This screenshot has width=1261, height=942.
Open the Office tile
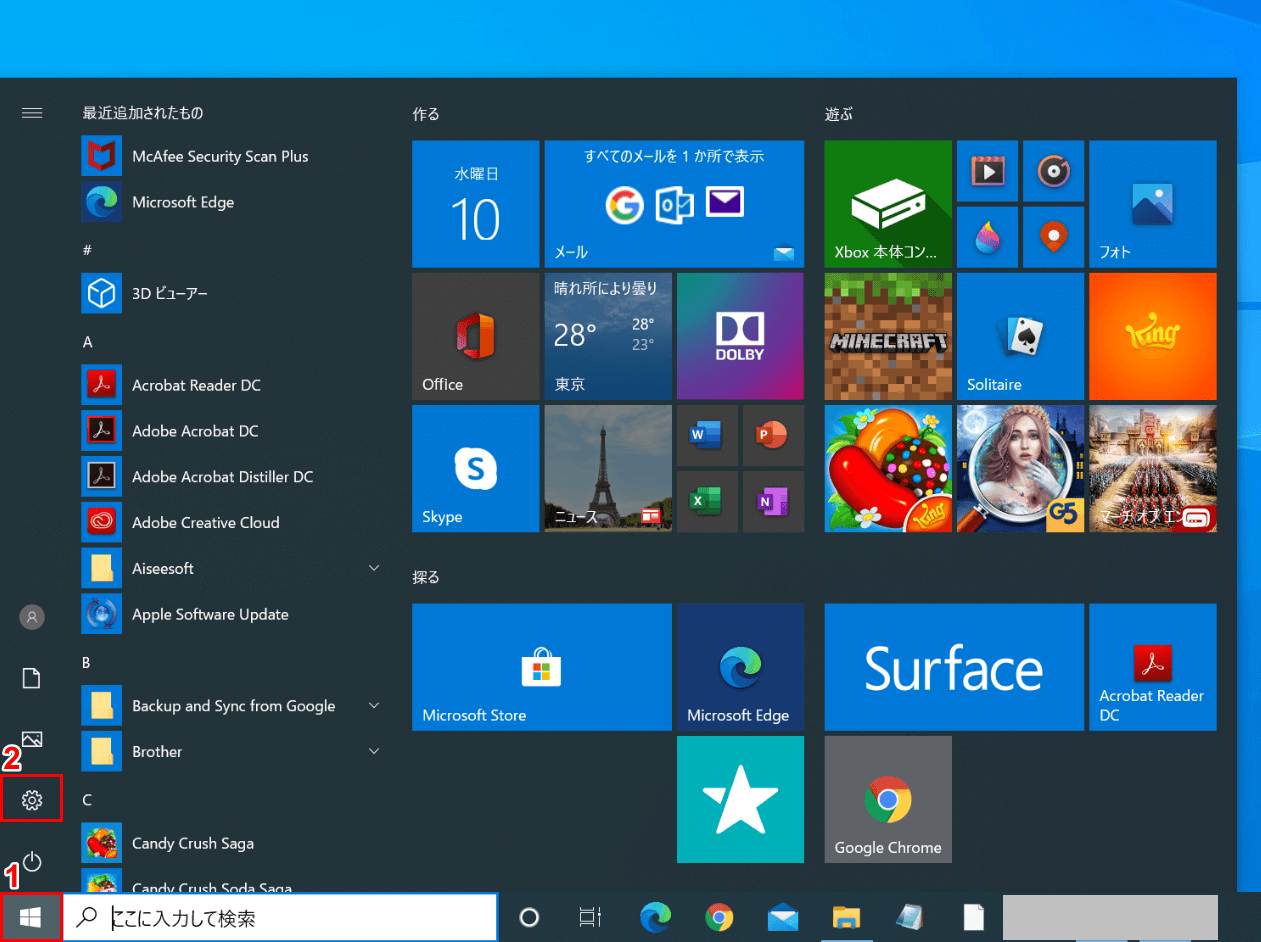(476, 336)
